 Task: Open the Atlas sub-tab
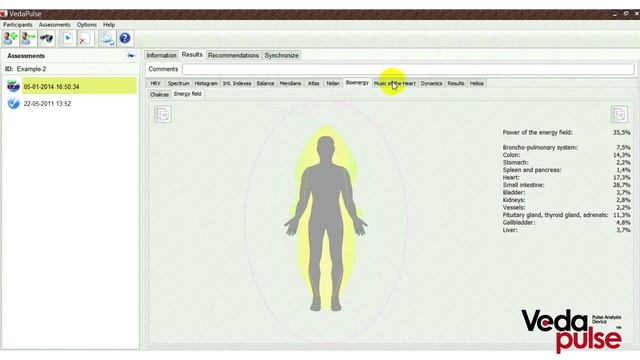click(x=313, y=83)
